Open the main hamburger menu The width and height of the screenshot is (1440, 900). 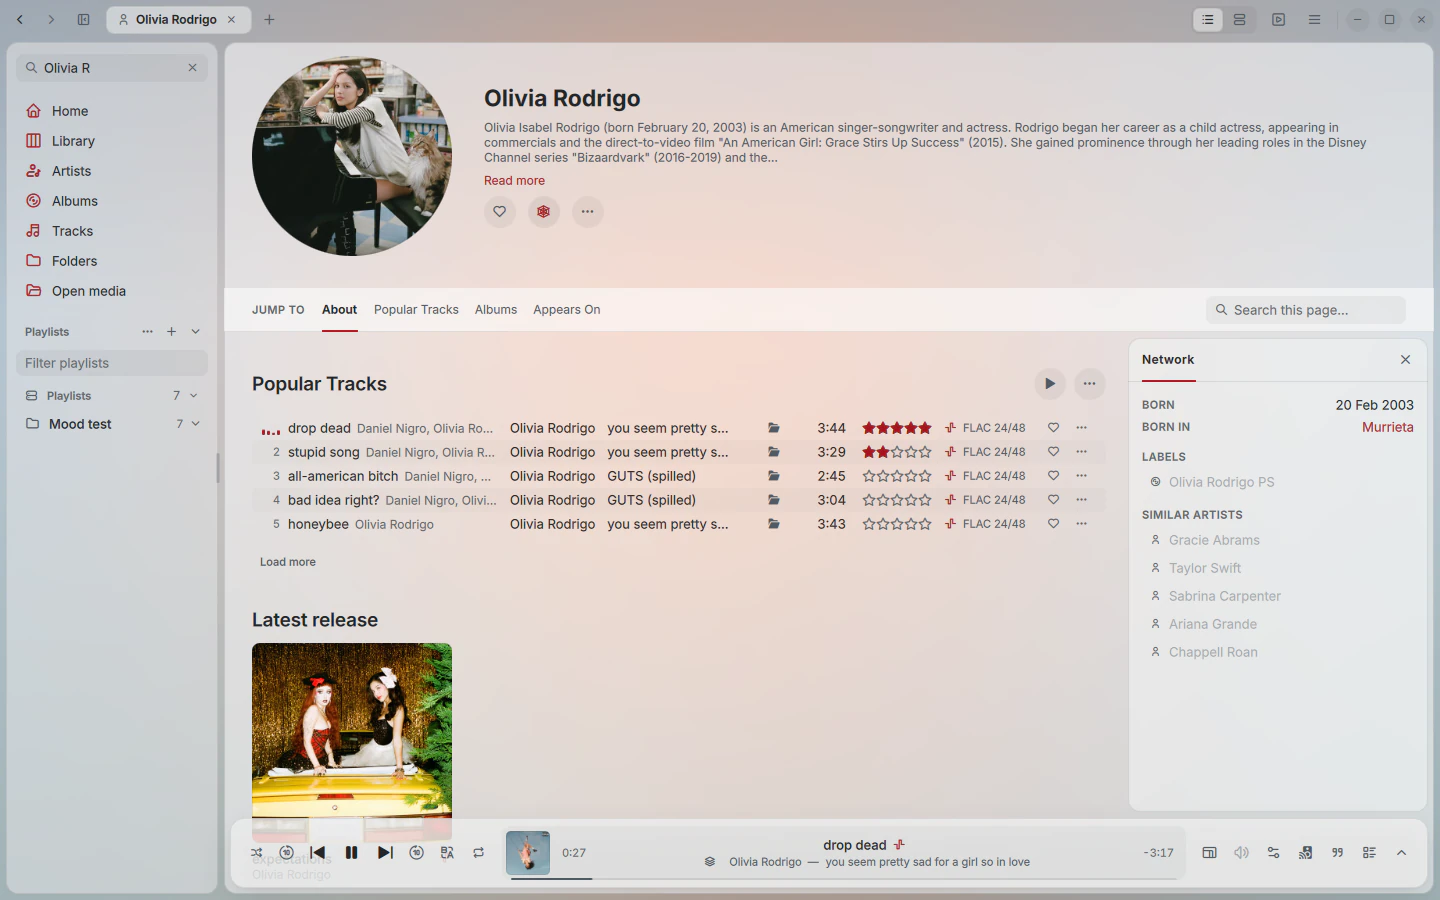click(1315, 20)
